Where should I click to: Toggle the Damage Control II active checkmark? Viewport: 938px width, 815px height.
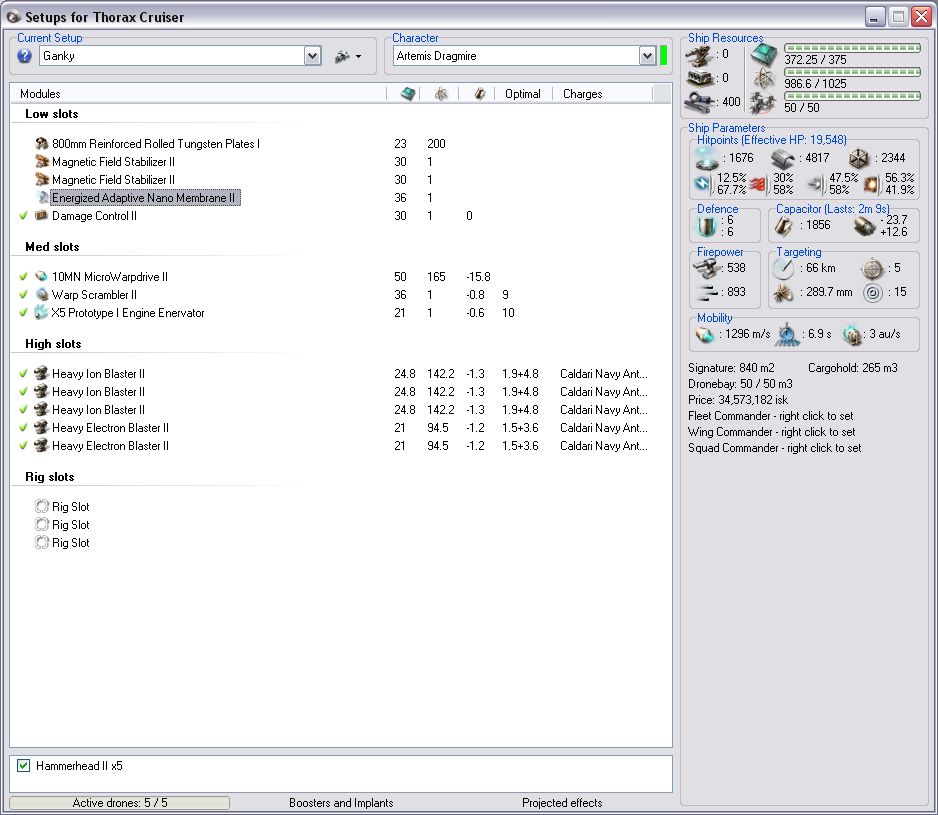(x=23, y=216)
